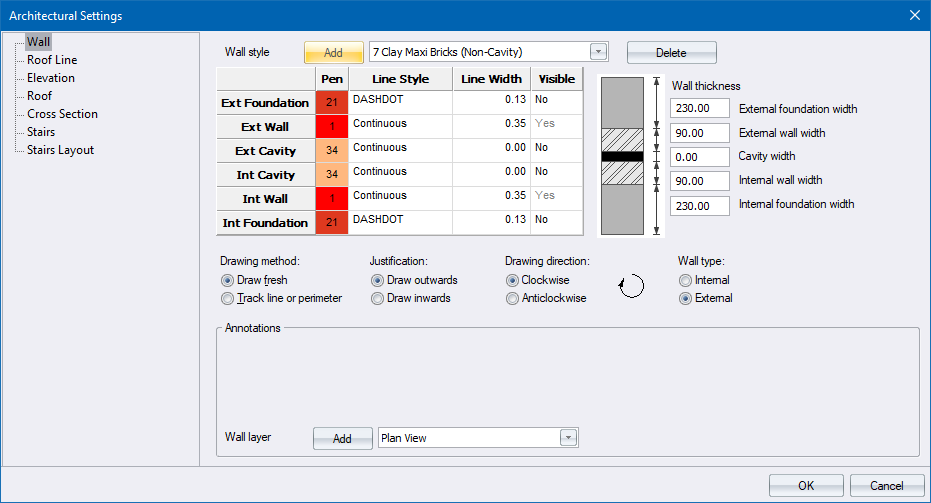Click the drawing direction rotation arrow icon
Screen dimensions: 931x503
pos(631,287)
